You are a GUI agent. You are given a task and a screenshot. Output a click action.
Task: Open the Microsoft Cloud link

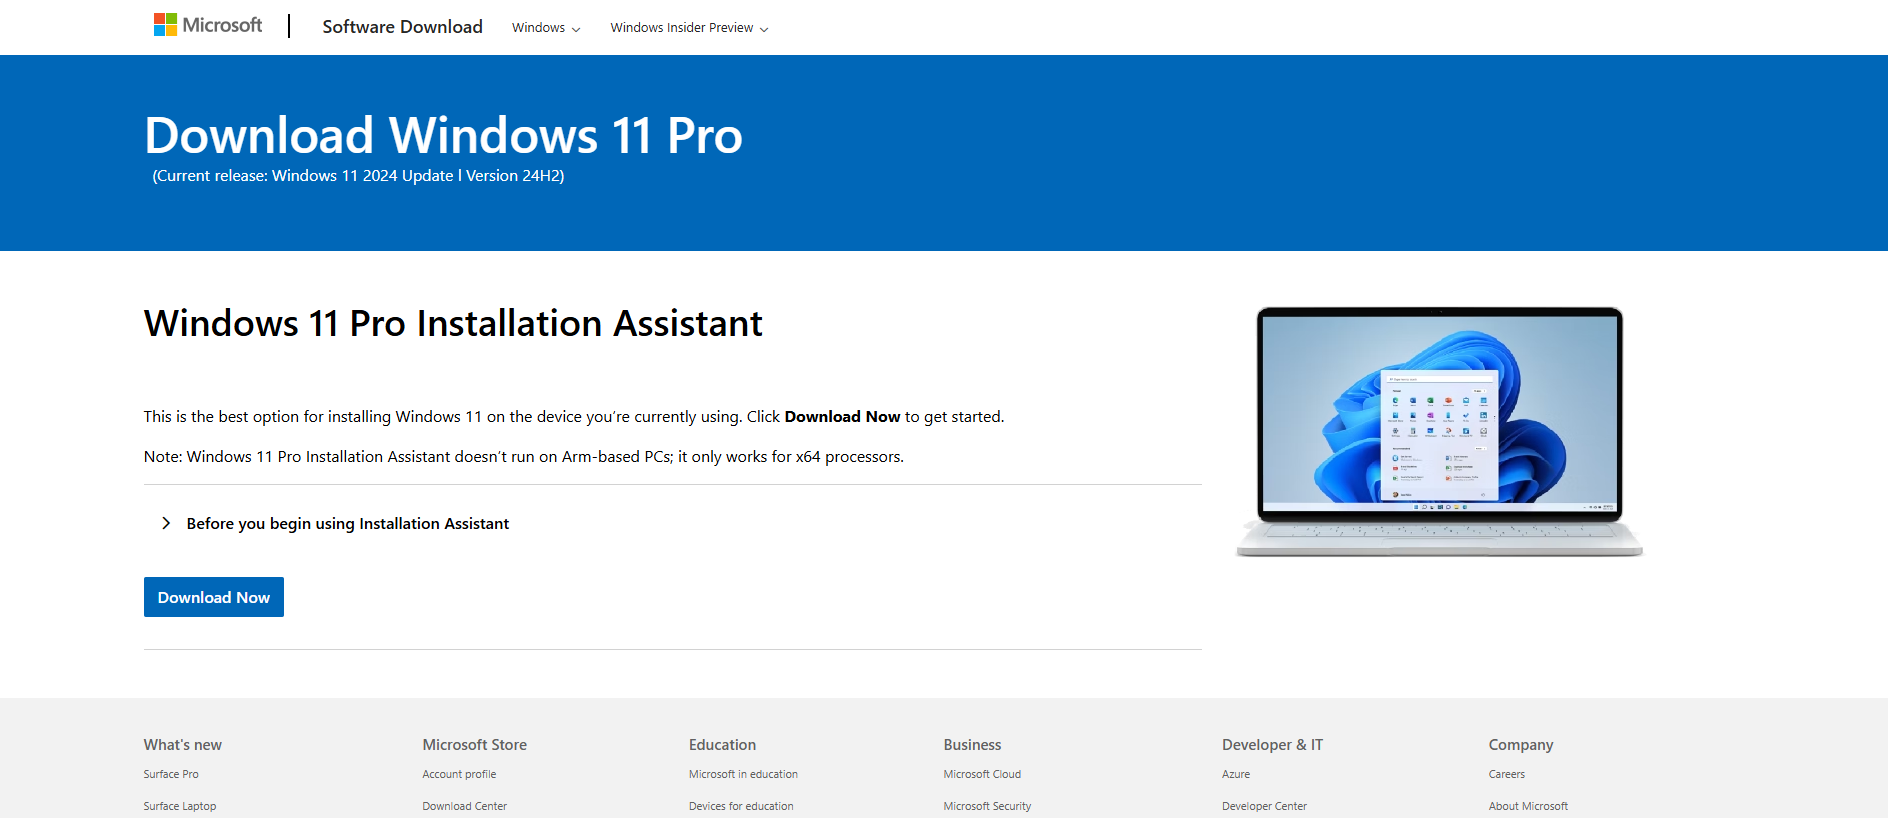982,774
